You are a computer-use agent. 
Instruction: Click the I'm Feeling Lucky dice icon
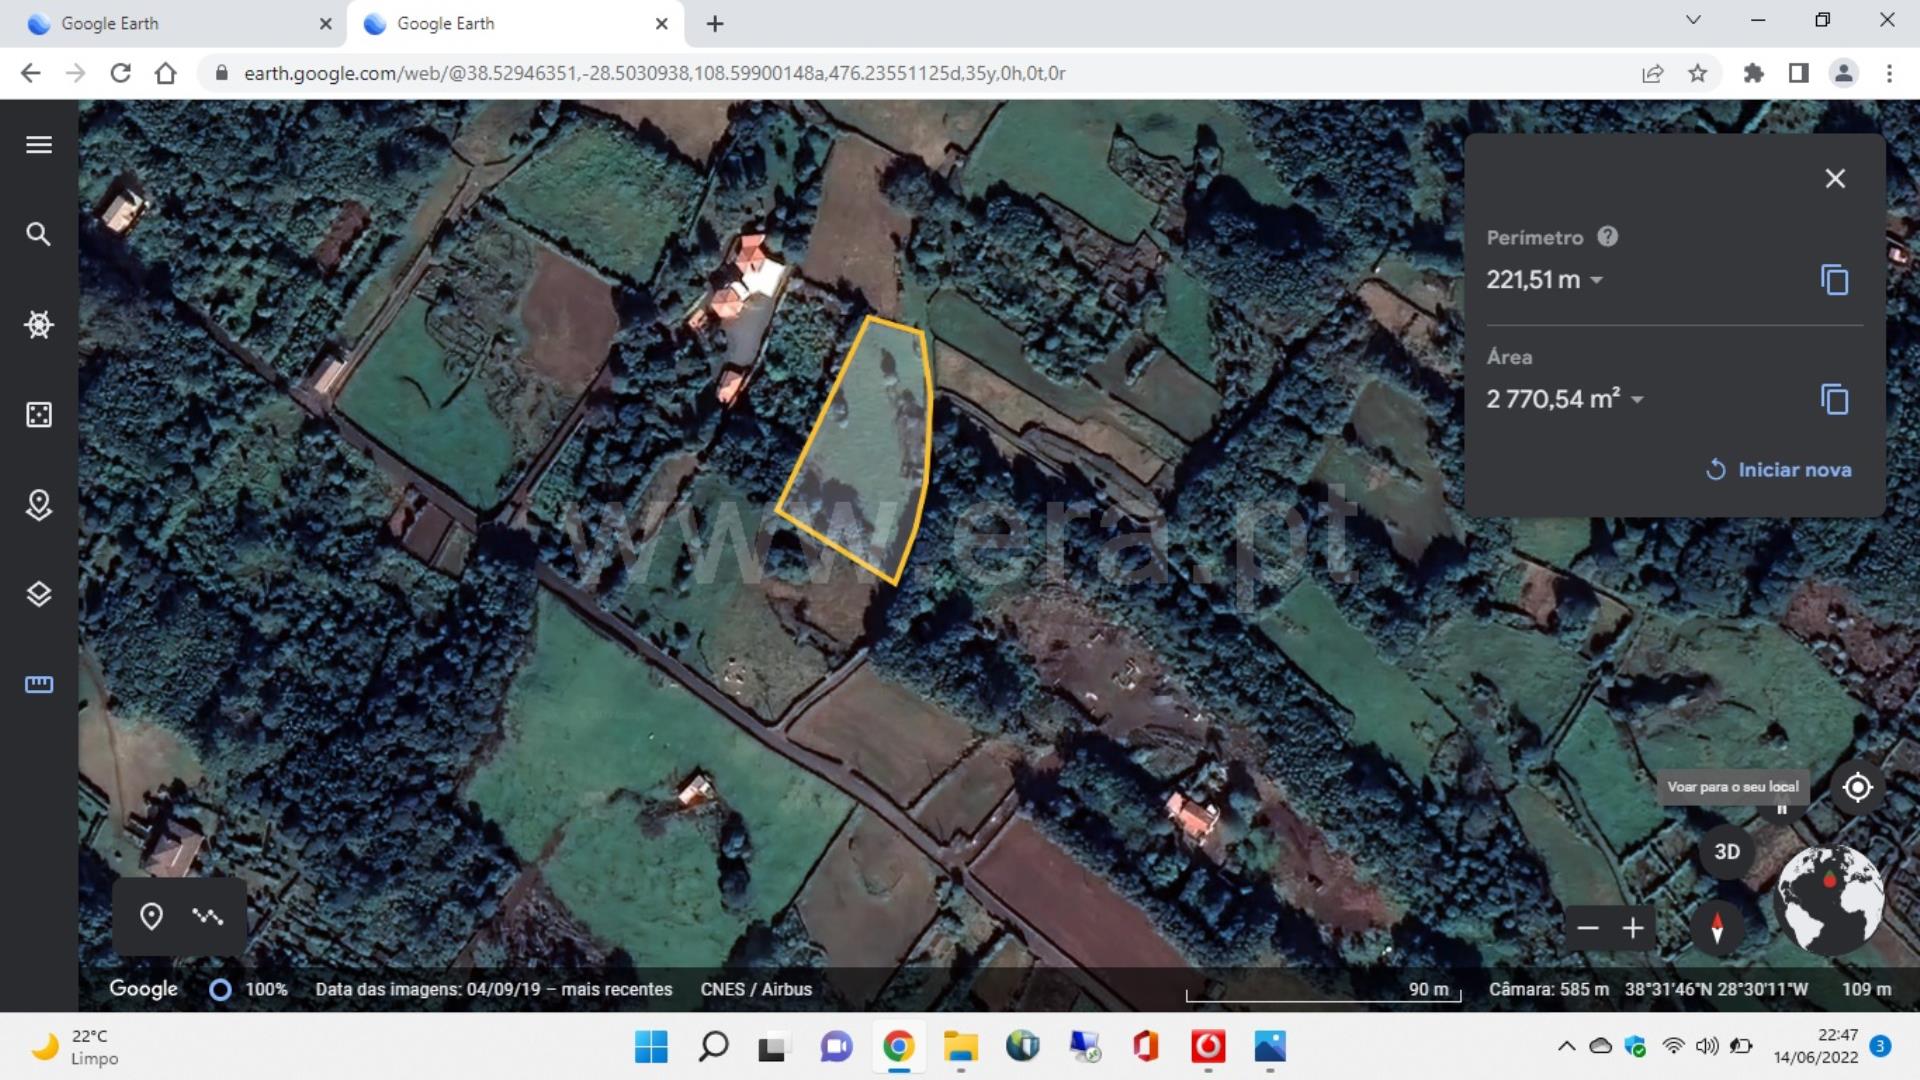[x=39, y=414]
